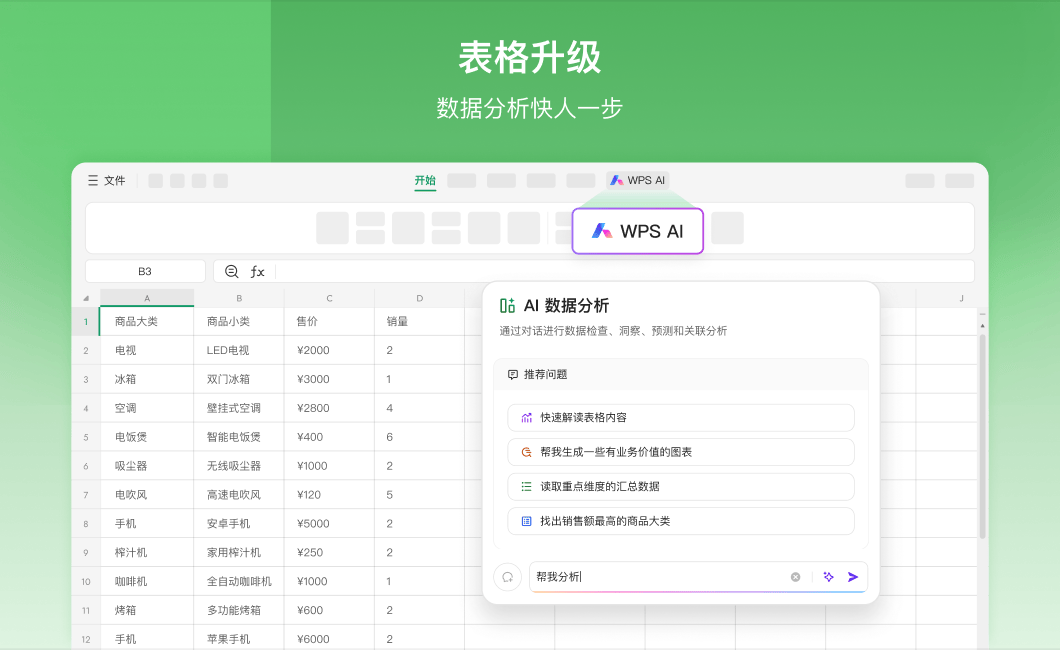1060x650 pixels.
Task: Click the sparkle AI icon in the input box
Action: tap(828, 576)
